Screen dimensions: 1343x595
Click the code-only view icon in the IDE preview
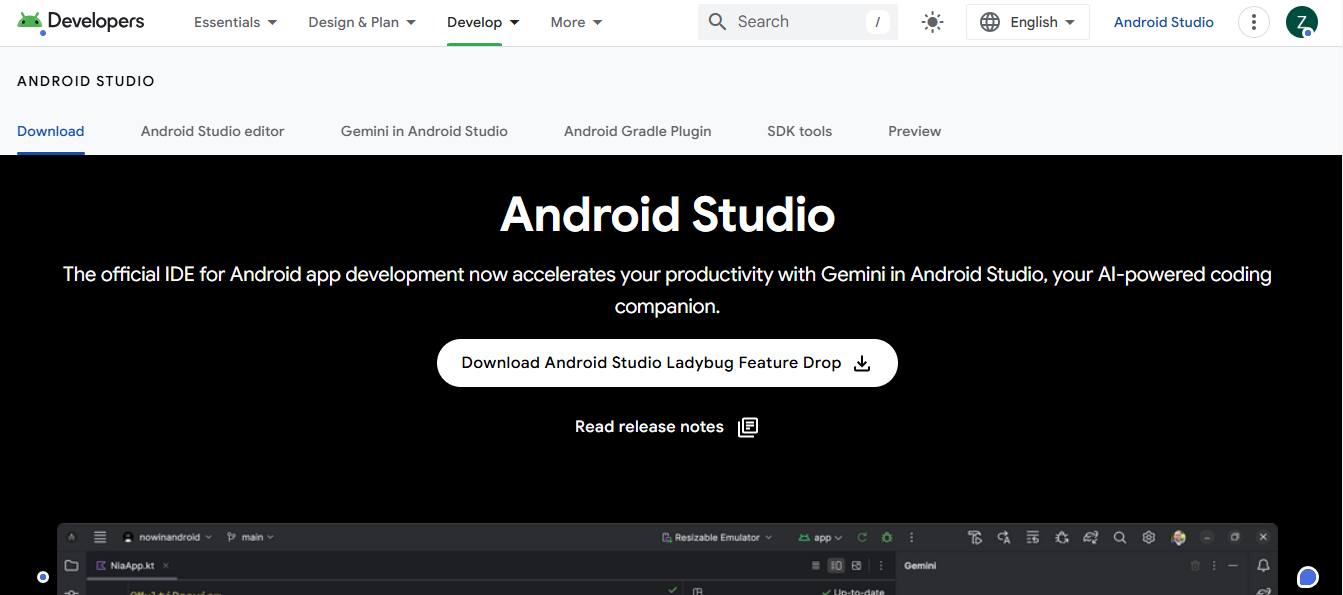coord(816,566)
